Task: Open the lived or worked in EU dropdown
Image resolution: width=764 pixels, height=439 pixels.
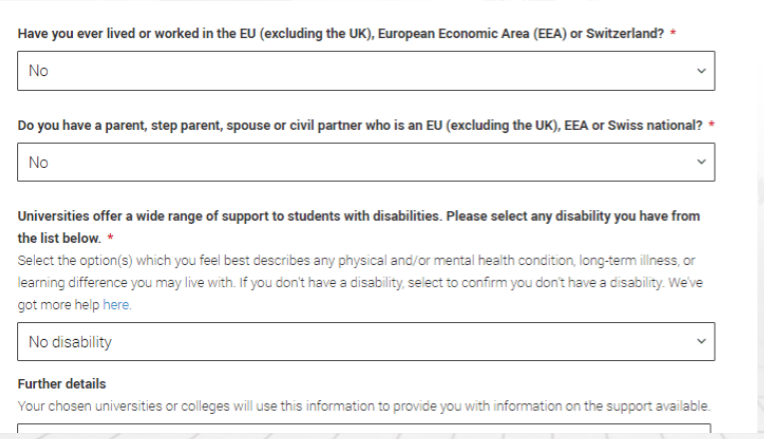Action: pos(366,71)
